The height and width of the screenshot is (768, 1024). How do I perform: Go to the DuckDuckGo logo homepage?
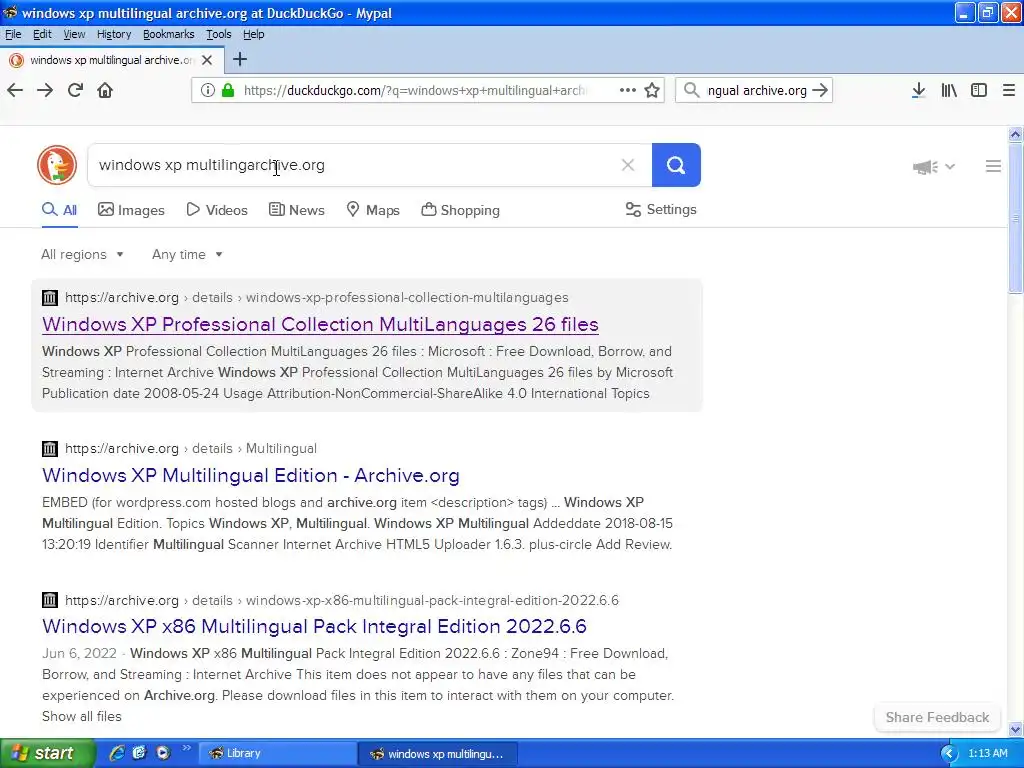[57, 165]
